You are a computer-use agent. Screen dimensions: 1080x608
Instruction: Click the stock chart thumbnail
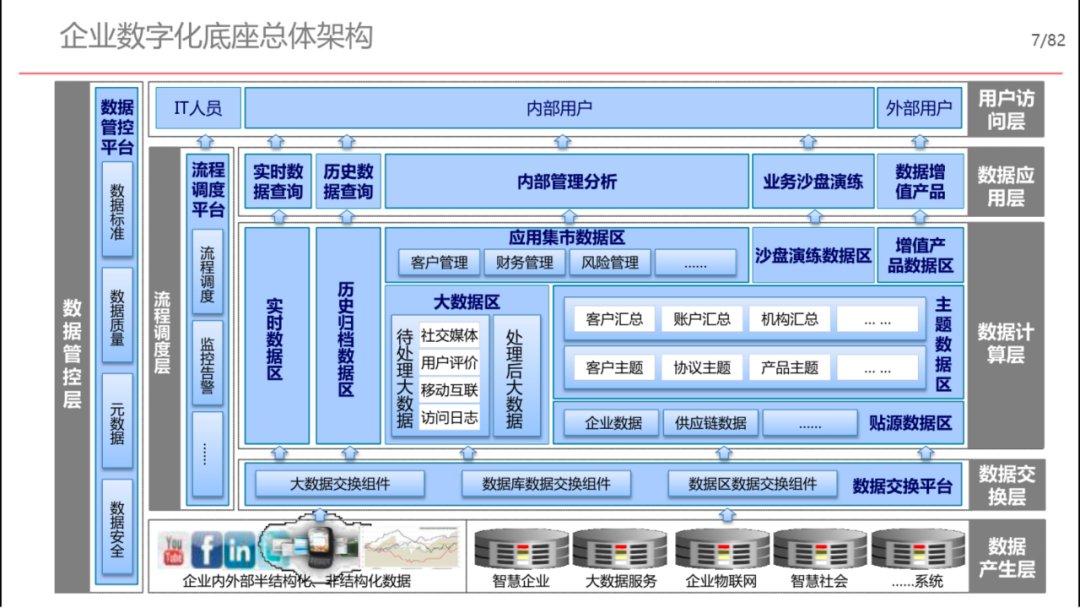tap(411, 548)
